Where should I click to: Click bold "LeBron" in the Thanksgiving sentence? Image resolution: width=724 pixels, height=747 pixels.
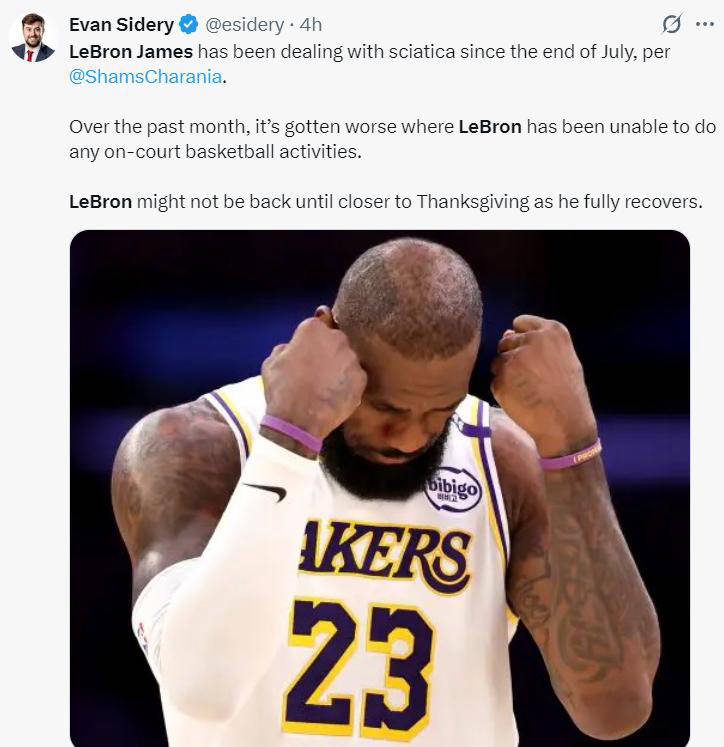[x=100, y=201]
